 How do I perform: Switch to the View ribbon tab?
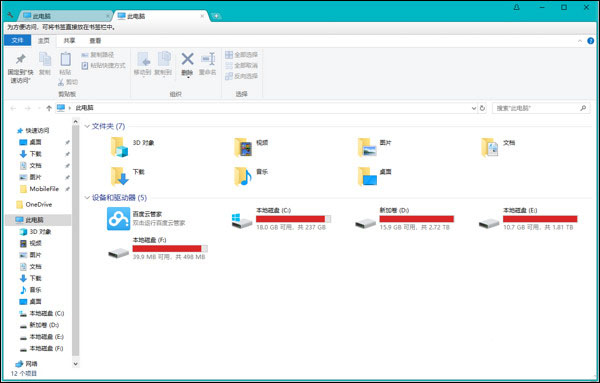coord(95,41)
